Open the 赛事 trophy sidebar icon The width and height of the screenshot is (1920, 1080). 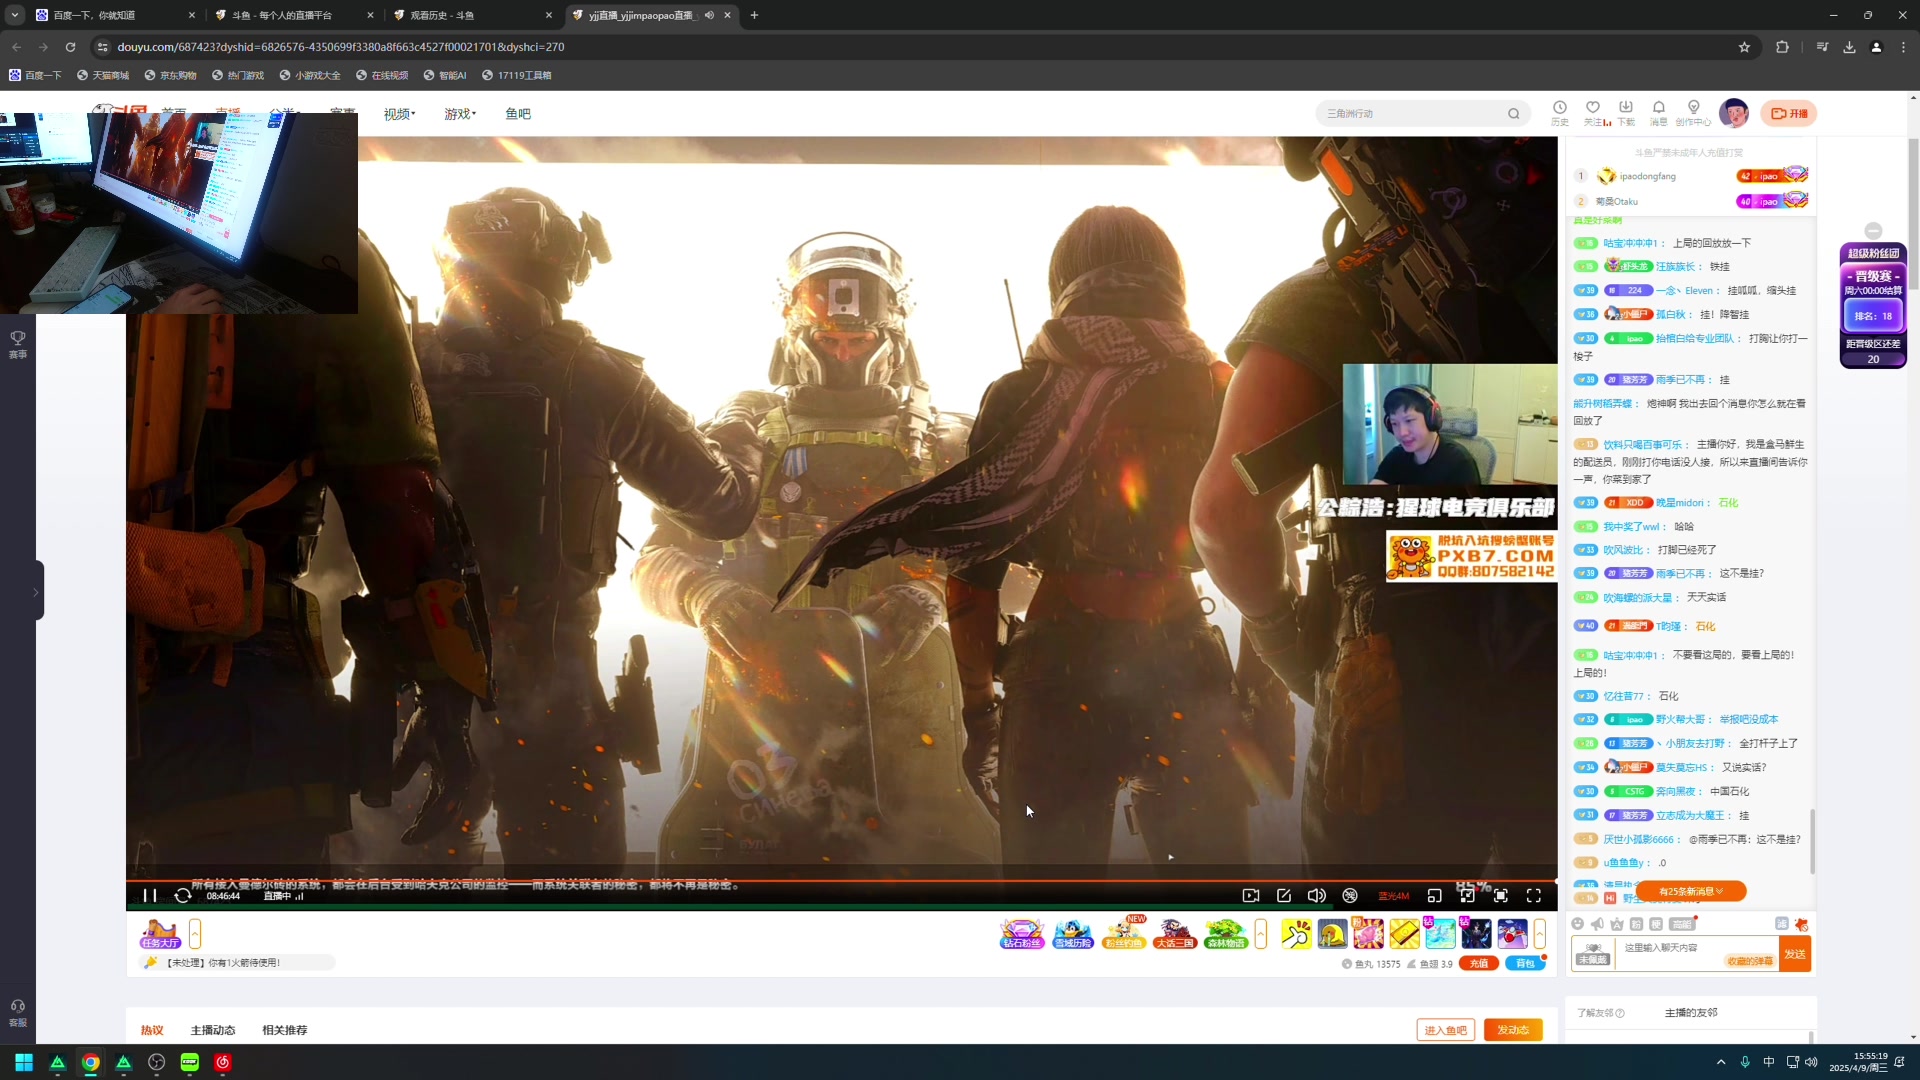tap(18, 344)
